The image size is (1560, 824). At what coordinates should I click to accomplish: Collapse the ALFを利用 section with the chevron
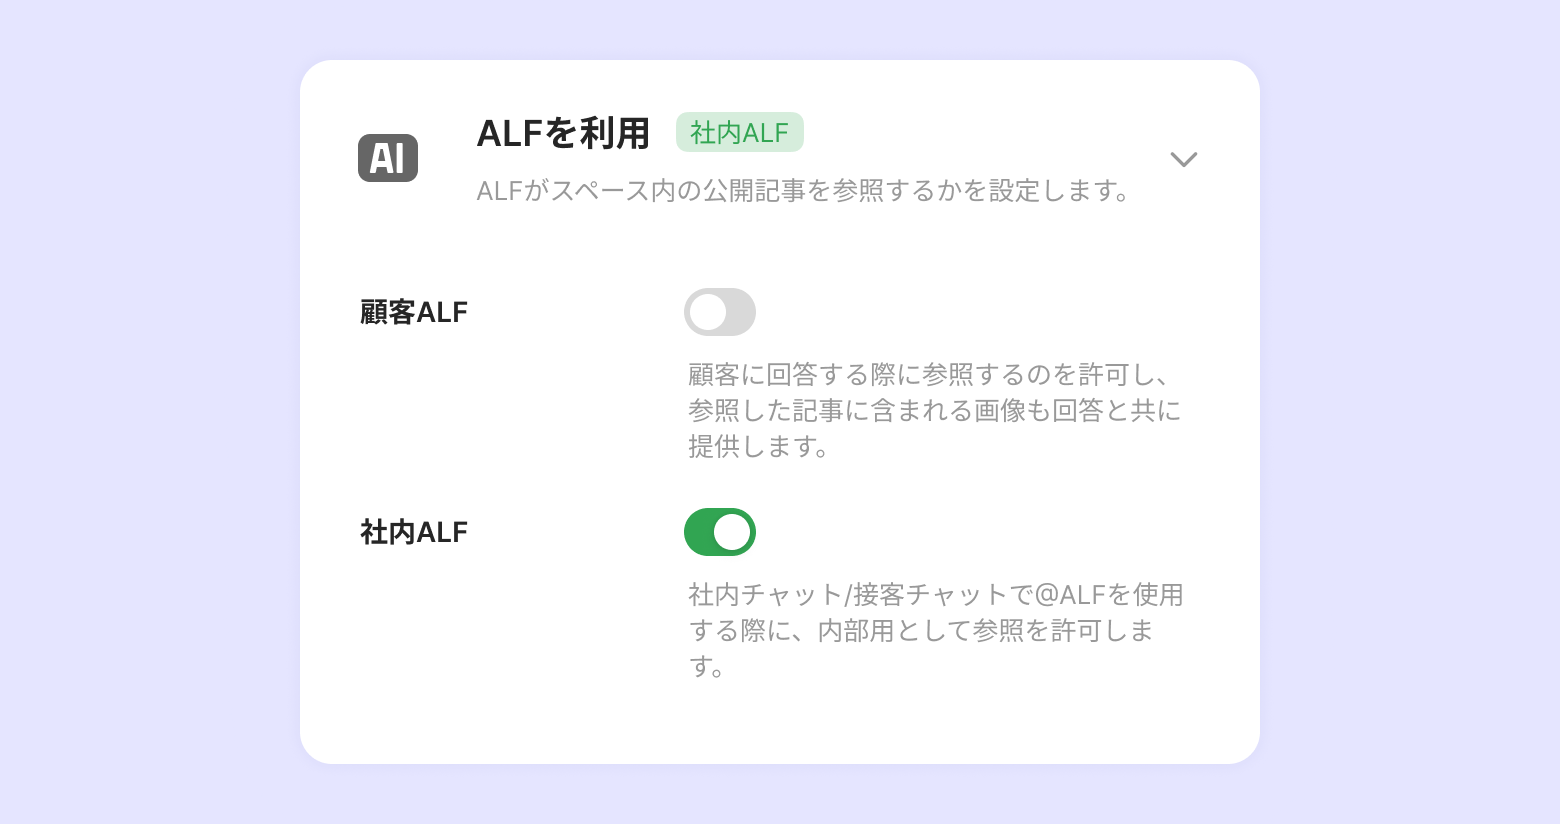(x=1184, y=159)
